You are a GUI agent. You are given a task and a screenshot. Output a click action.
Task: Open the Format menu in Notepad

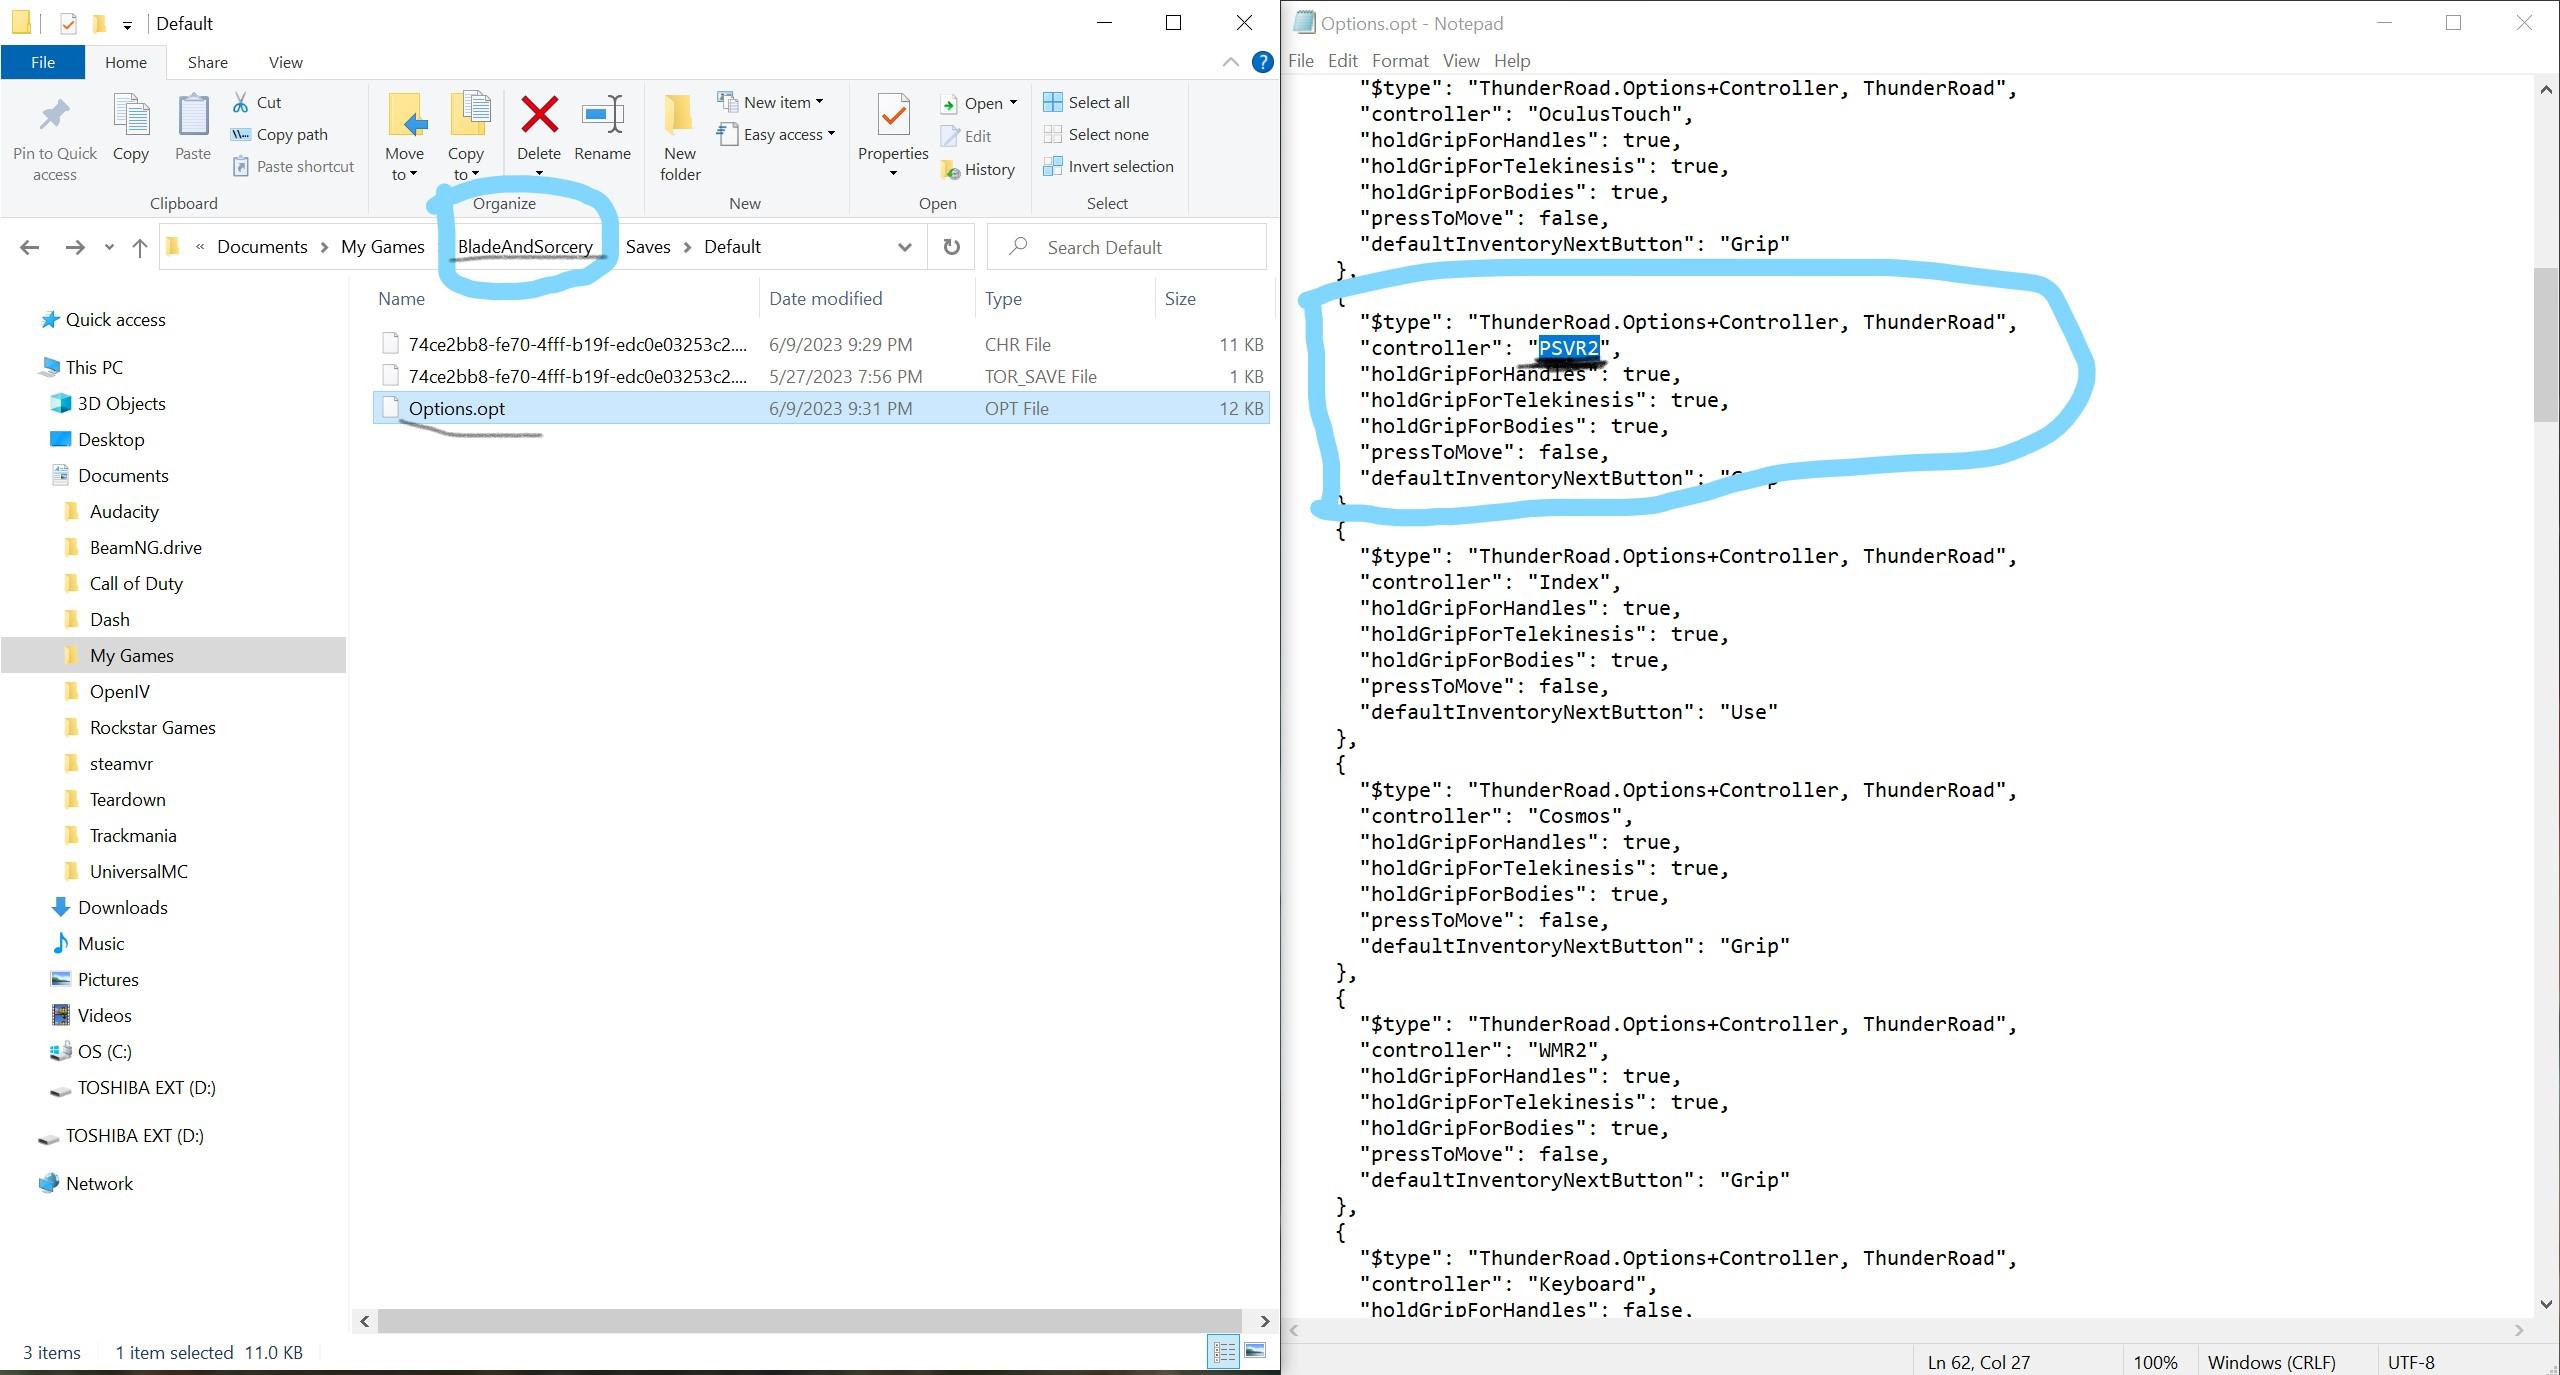click(1399, 60)
